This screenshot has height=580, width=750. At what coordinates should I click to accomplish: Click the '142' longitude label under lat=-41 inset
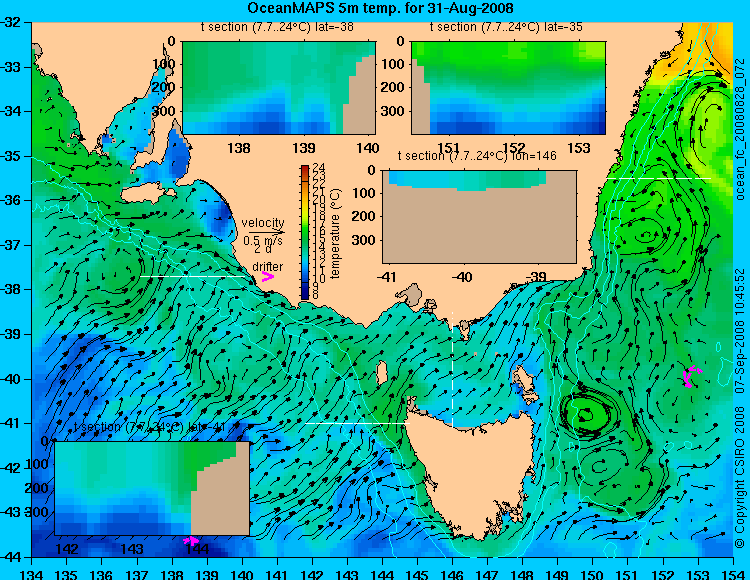[x=67, y=549]
